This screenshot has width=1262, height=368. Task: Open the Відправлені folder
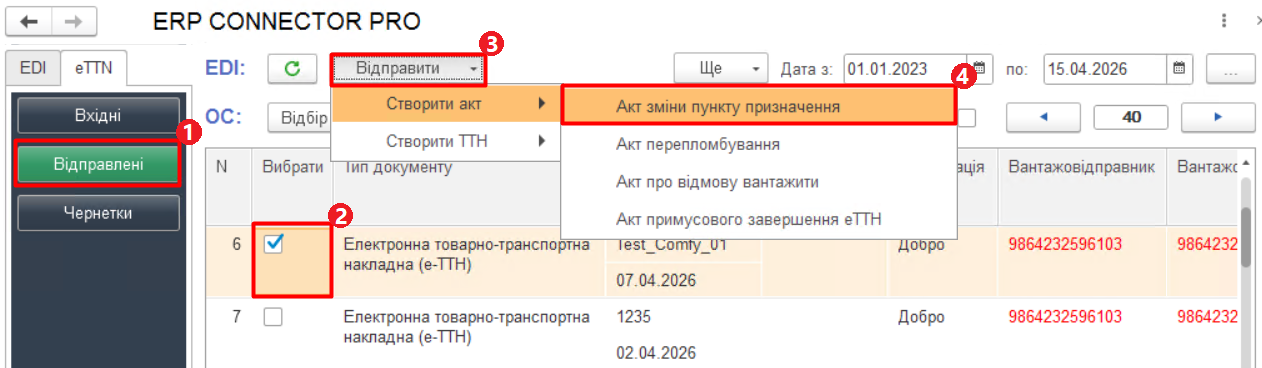pos(98,164)
